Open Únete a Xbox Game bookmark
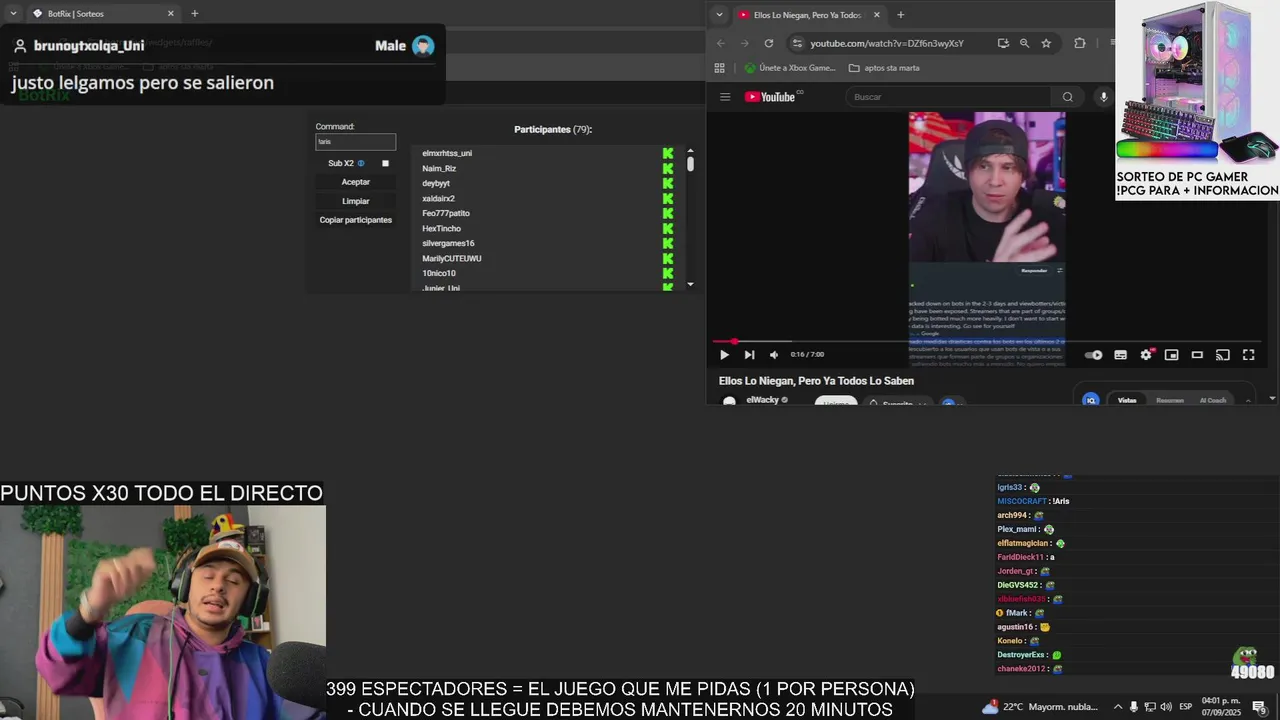 coord(790,68)
